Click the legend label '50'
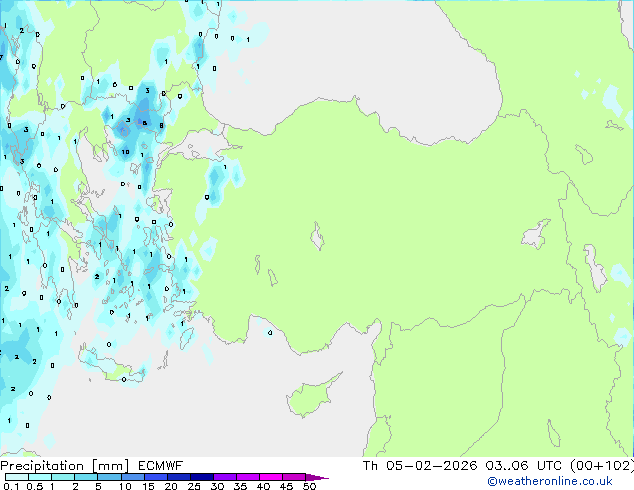This screenshot has height=490, width=634. tap(309, 486)
